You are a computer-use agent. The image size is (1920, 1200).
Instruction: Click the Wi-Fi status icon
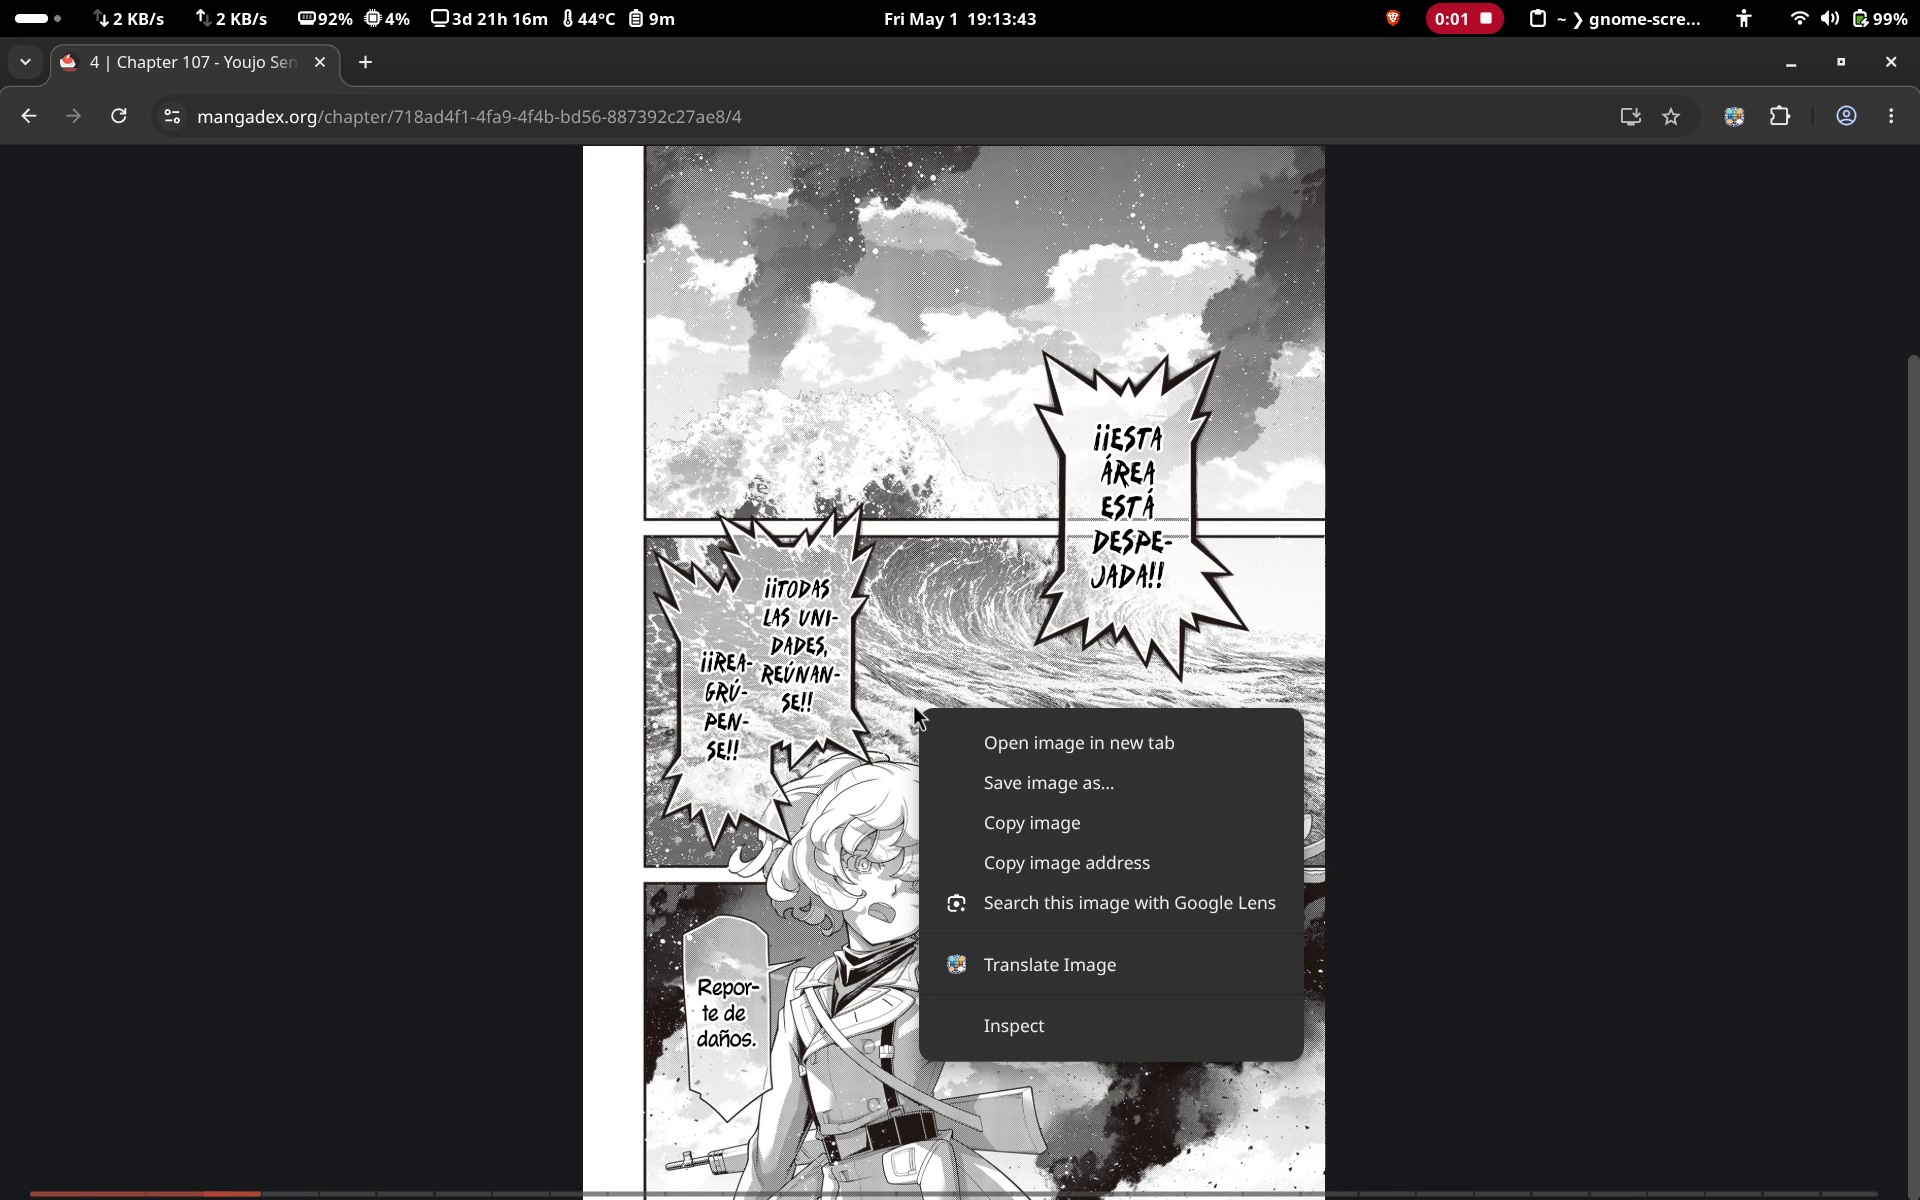(x=1799, y=18)
